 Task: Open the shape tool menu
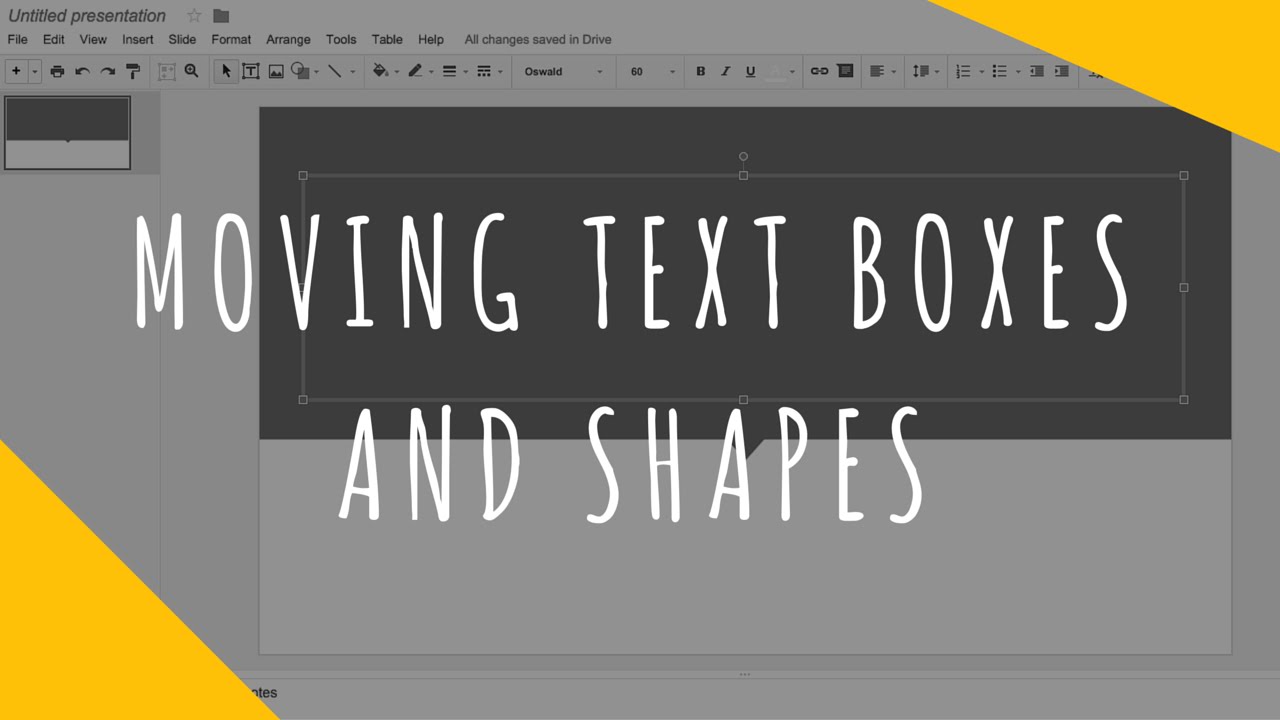[x=304, y=71]
